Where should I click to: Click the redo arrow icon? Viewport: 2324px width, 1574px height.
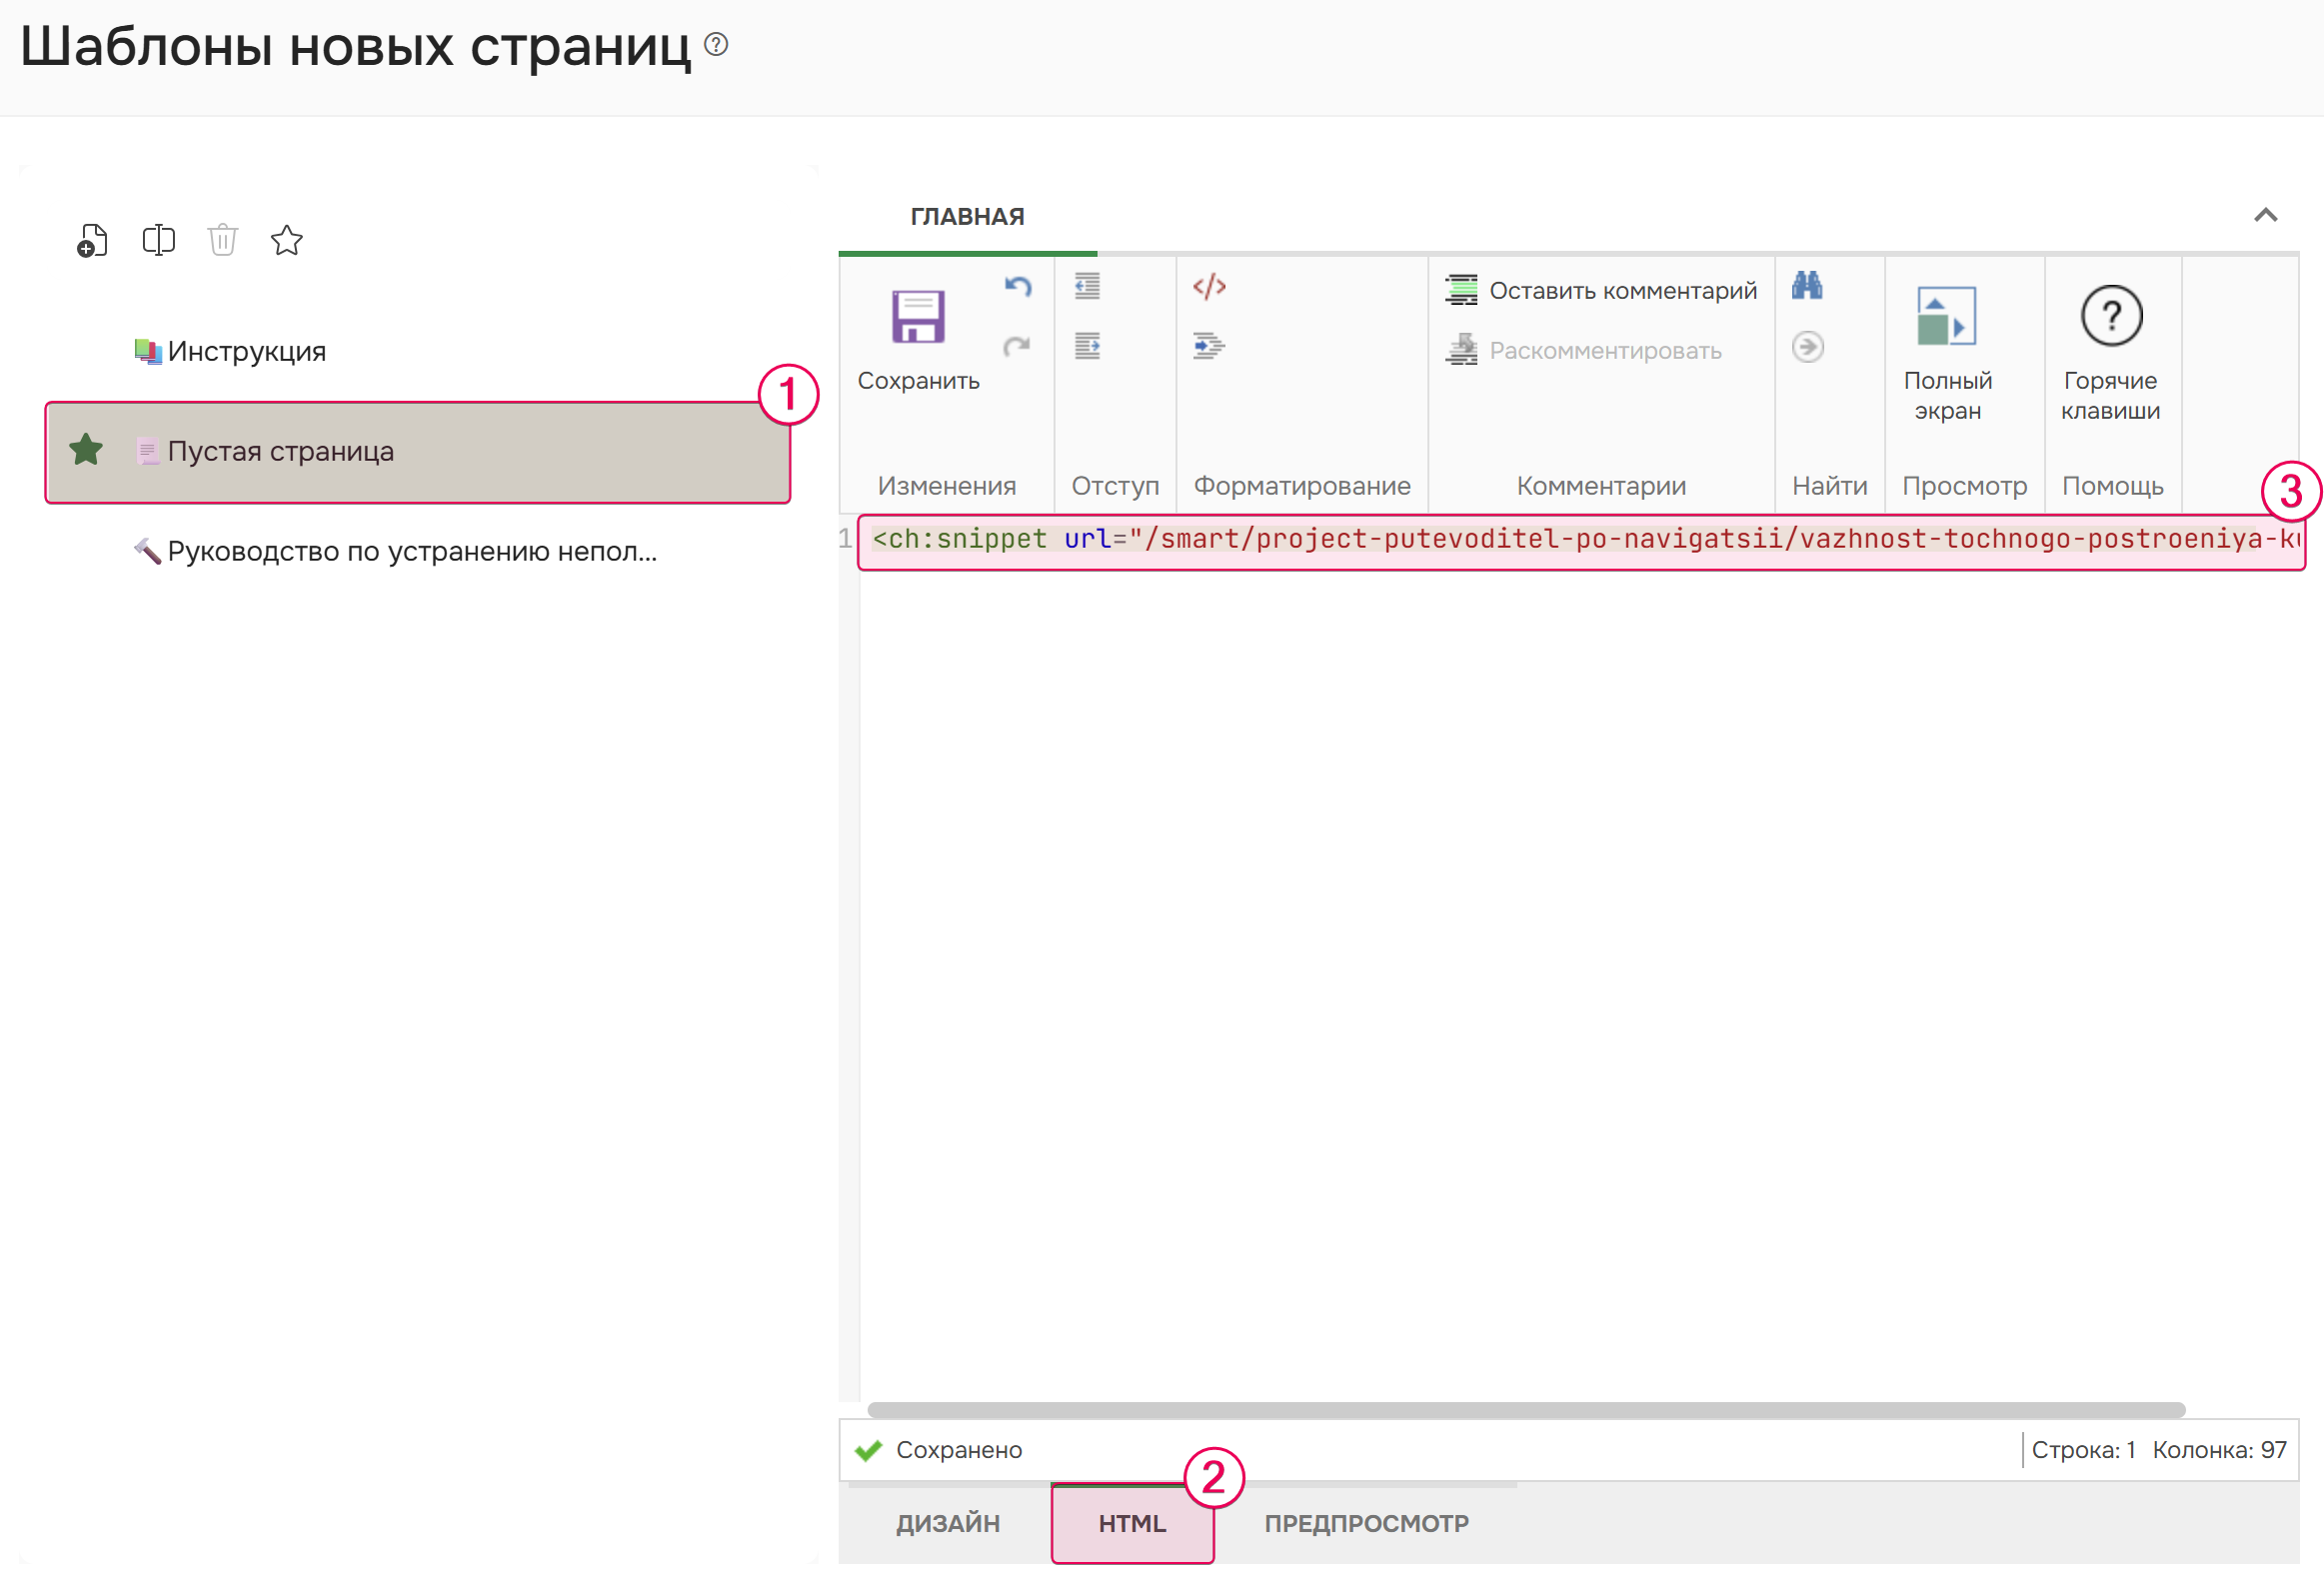pos(1017,347)
